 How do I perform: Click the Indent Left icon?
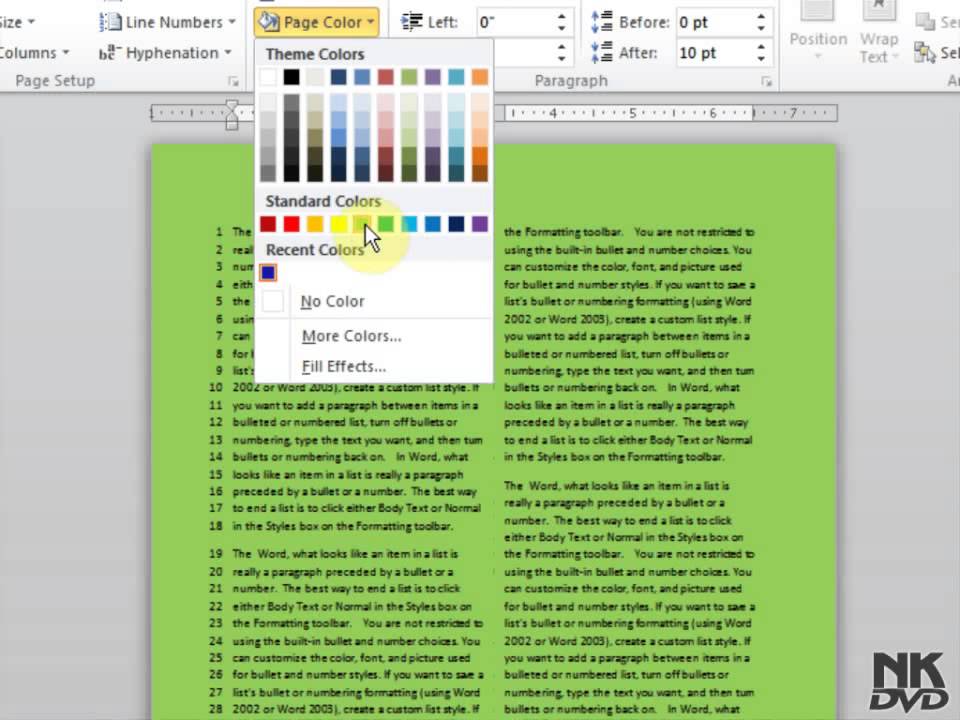pyautogui.click(x=411, y=23)
